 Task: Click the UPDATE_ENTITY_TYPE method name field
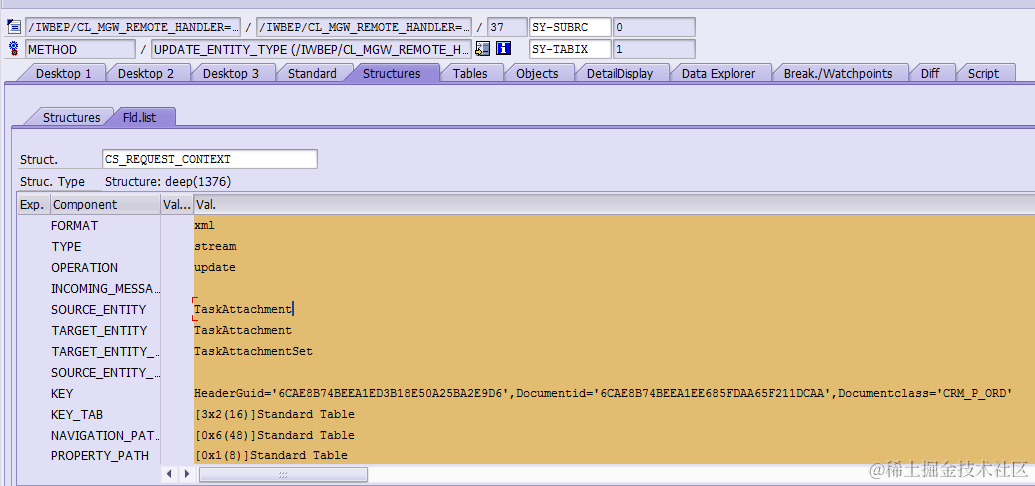312,49
